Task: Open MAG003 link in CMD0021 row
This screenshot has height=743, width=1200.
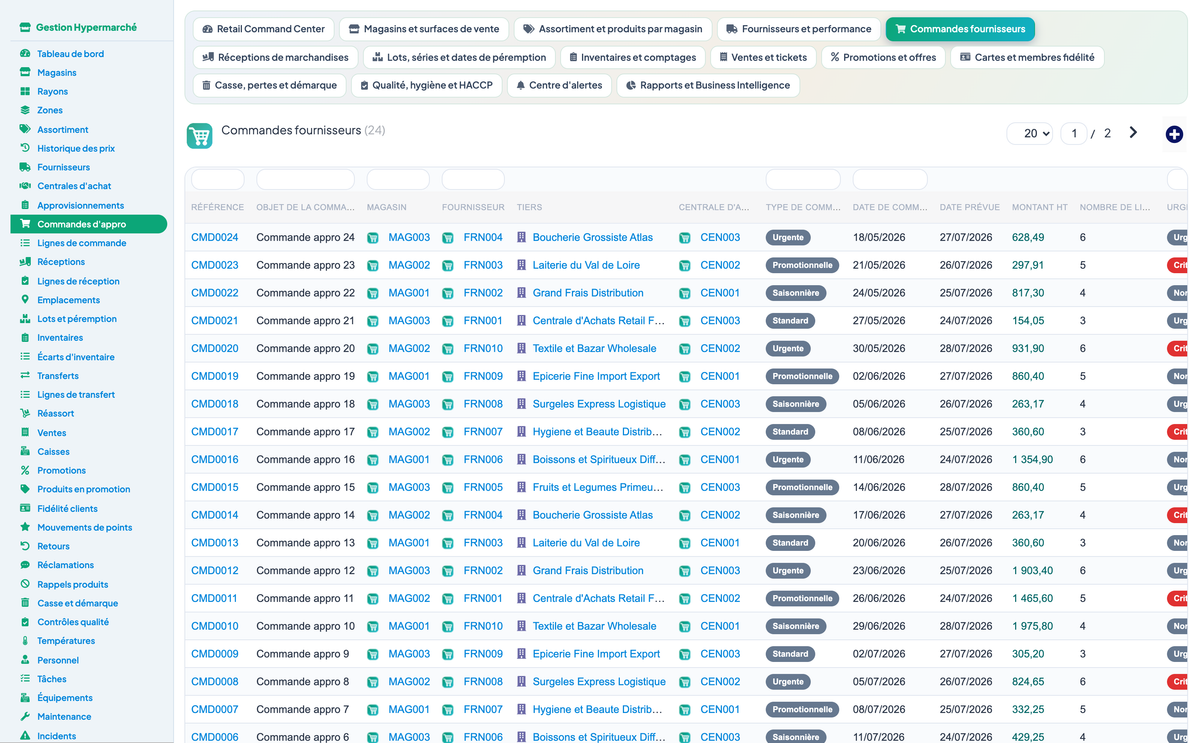Action: [409, 321]
